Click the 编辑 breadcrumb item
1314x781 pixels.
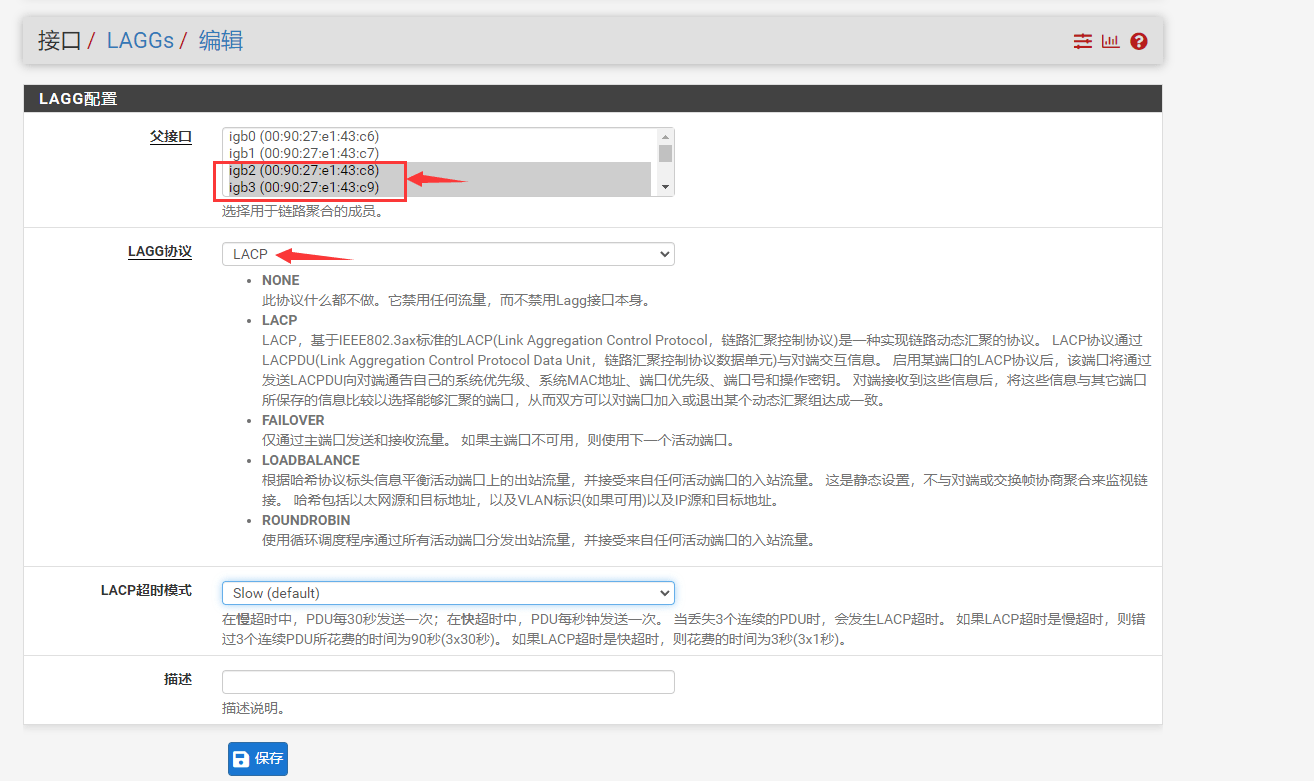click(x=221, y=41)
